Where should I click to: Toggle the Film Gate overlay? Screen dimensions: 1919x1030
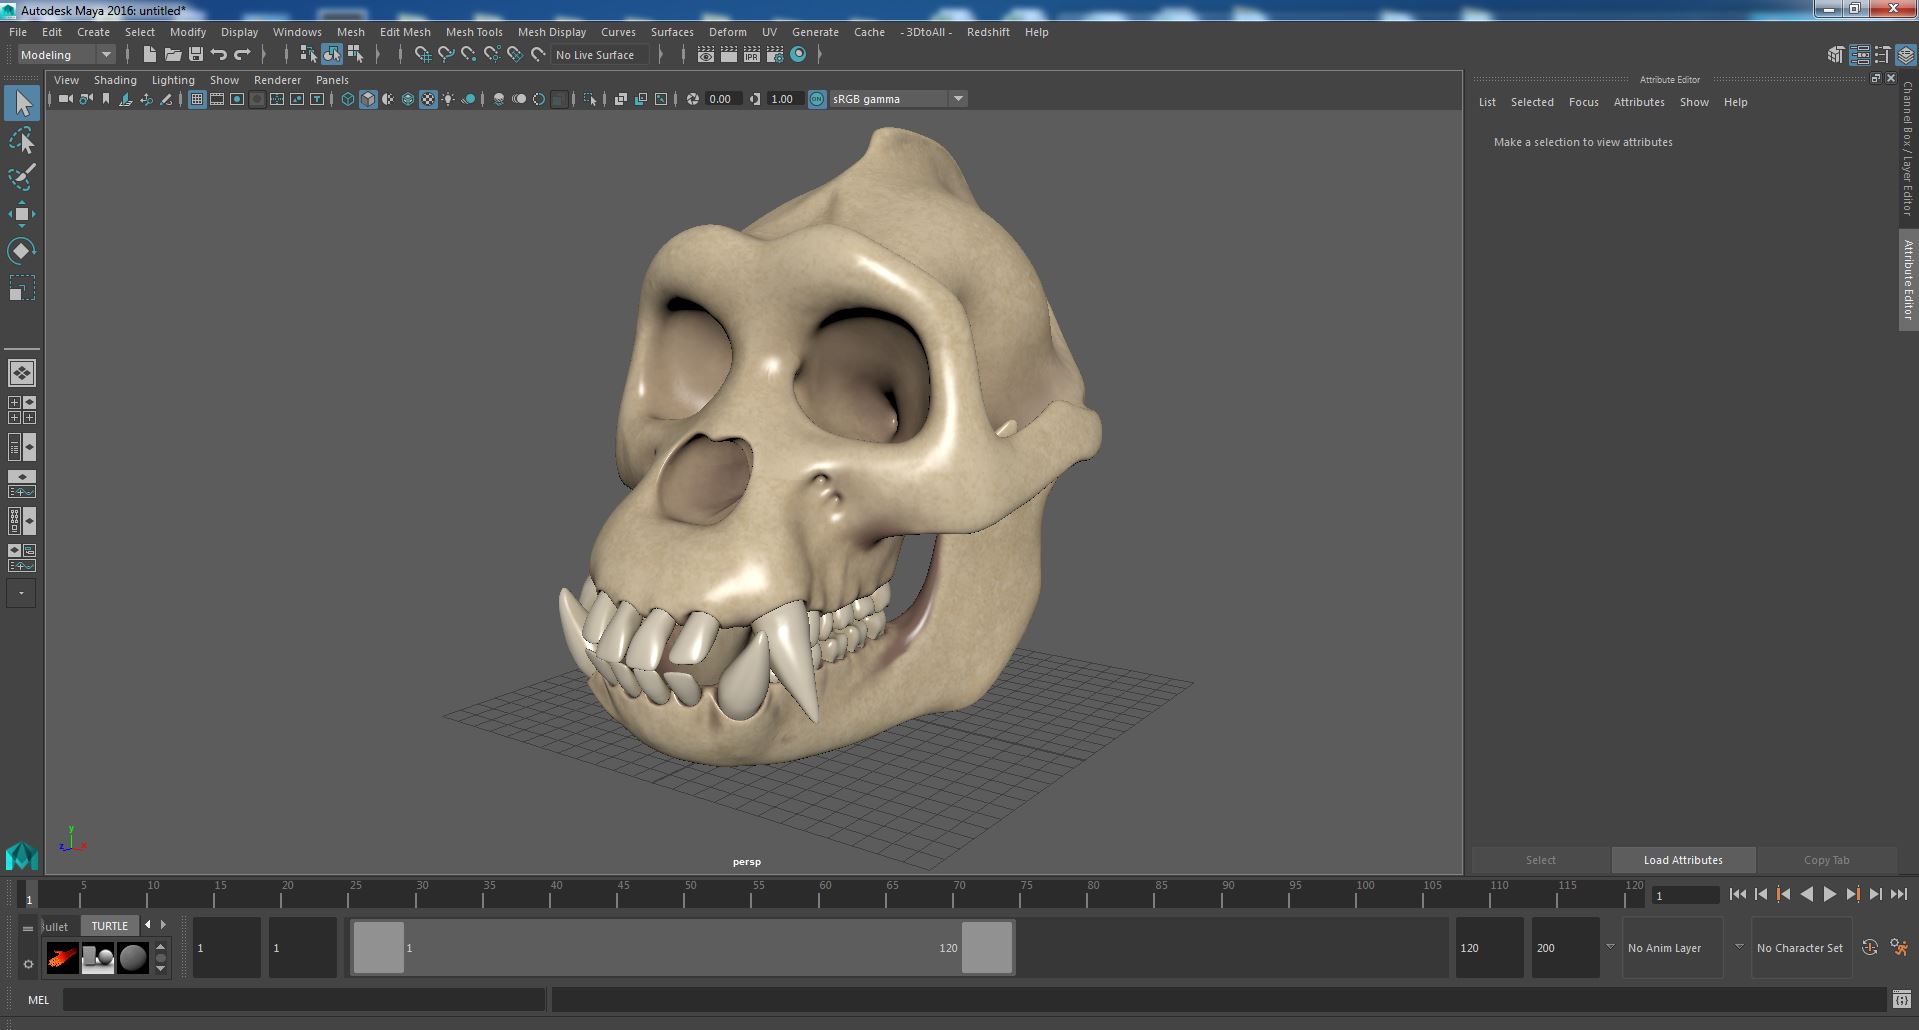click(x=217, y=99)
